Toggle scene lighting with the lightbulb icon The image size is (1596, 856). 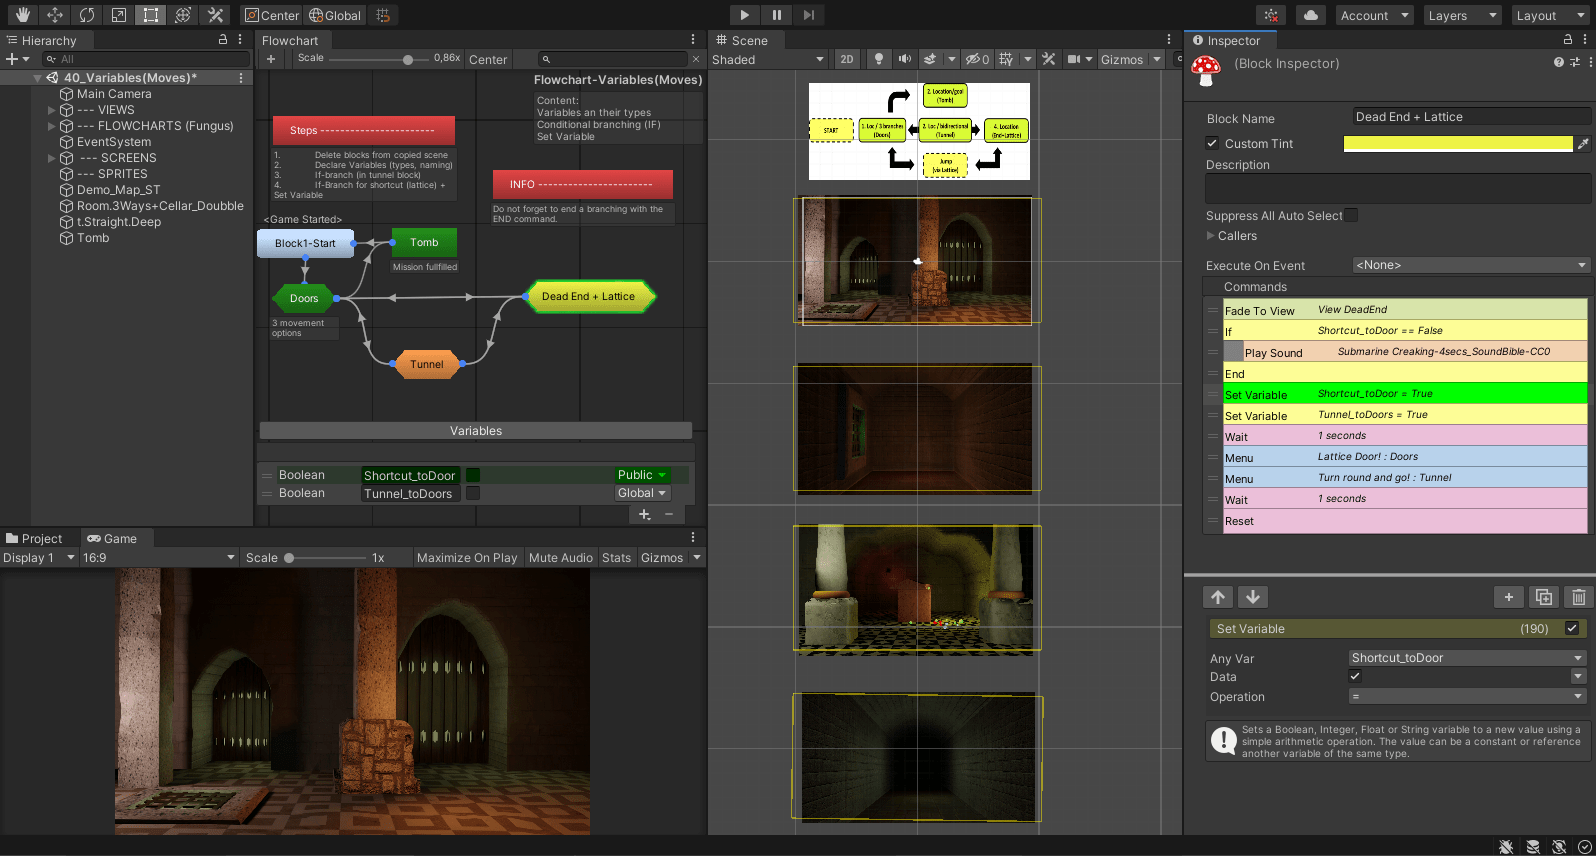(878, 59)
